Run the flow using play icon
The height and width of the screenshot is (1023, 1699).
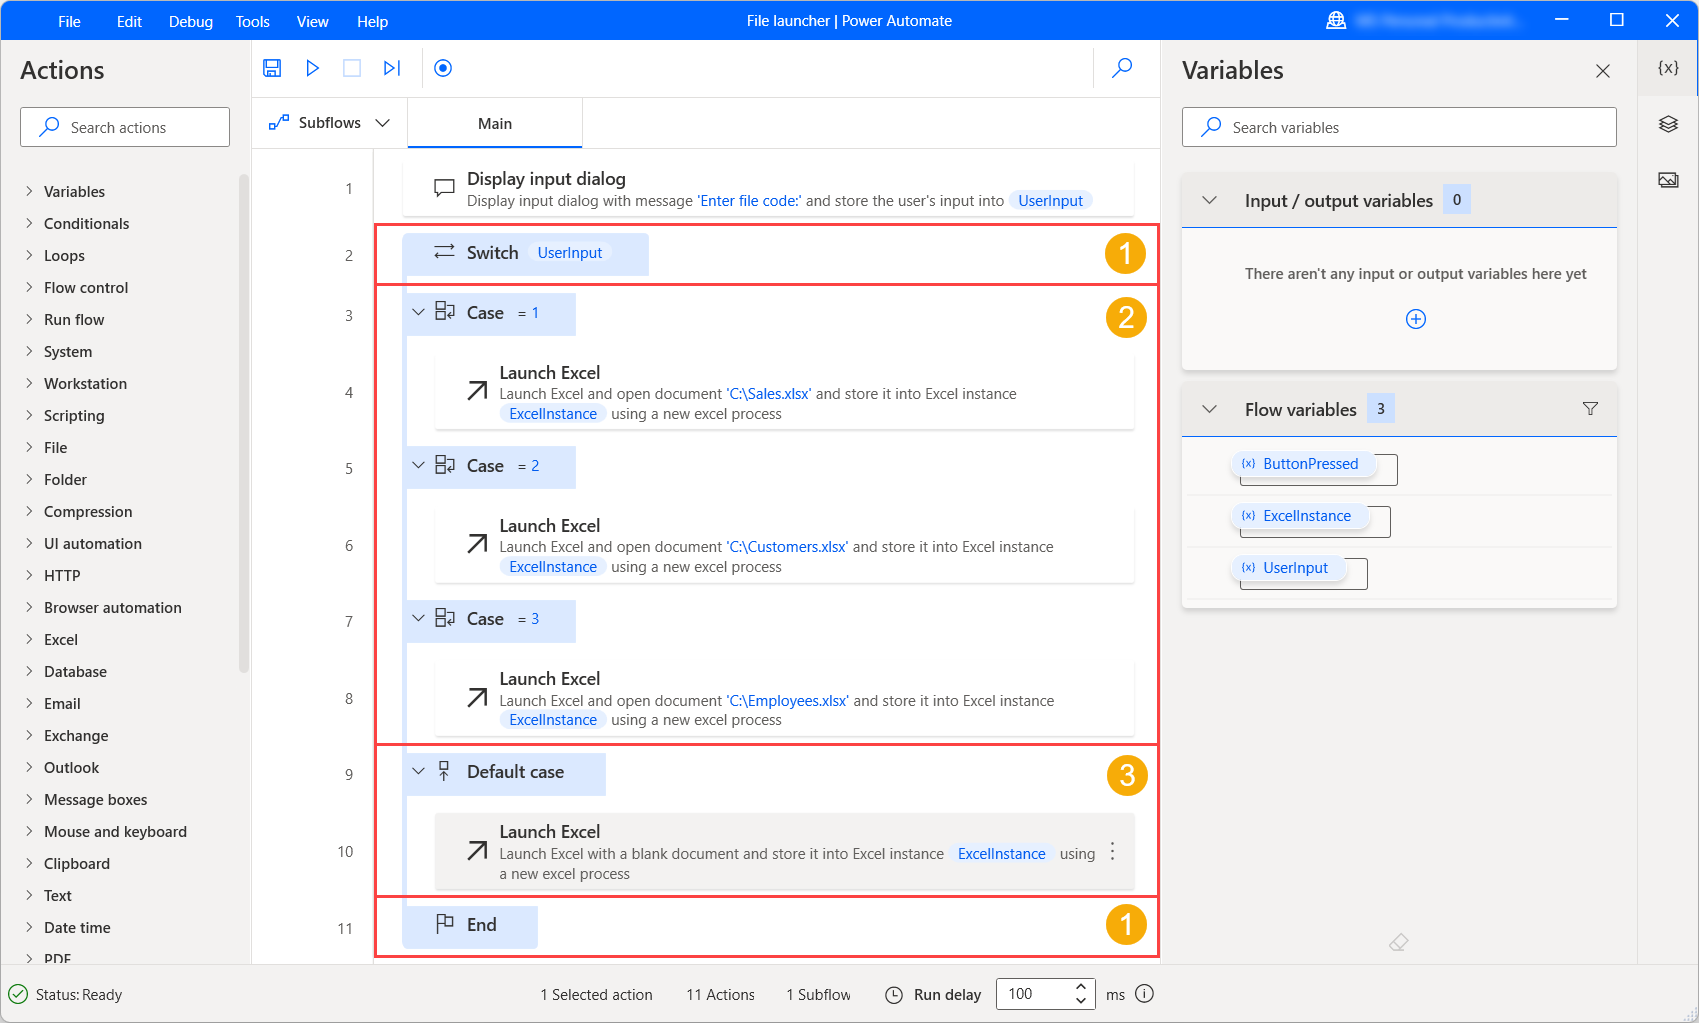pyautogui.click(x=312, y=68)
